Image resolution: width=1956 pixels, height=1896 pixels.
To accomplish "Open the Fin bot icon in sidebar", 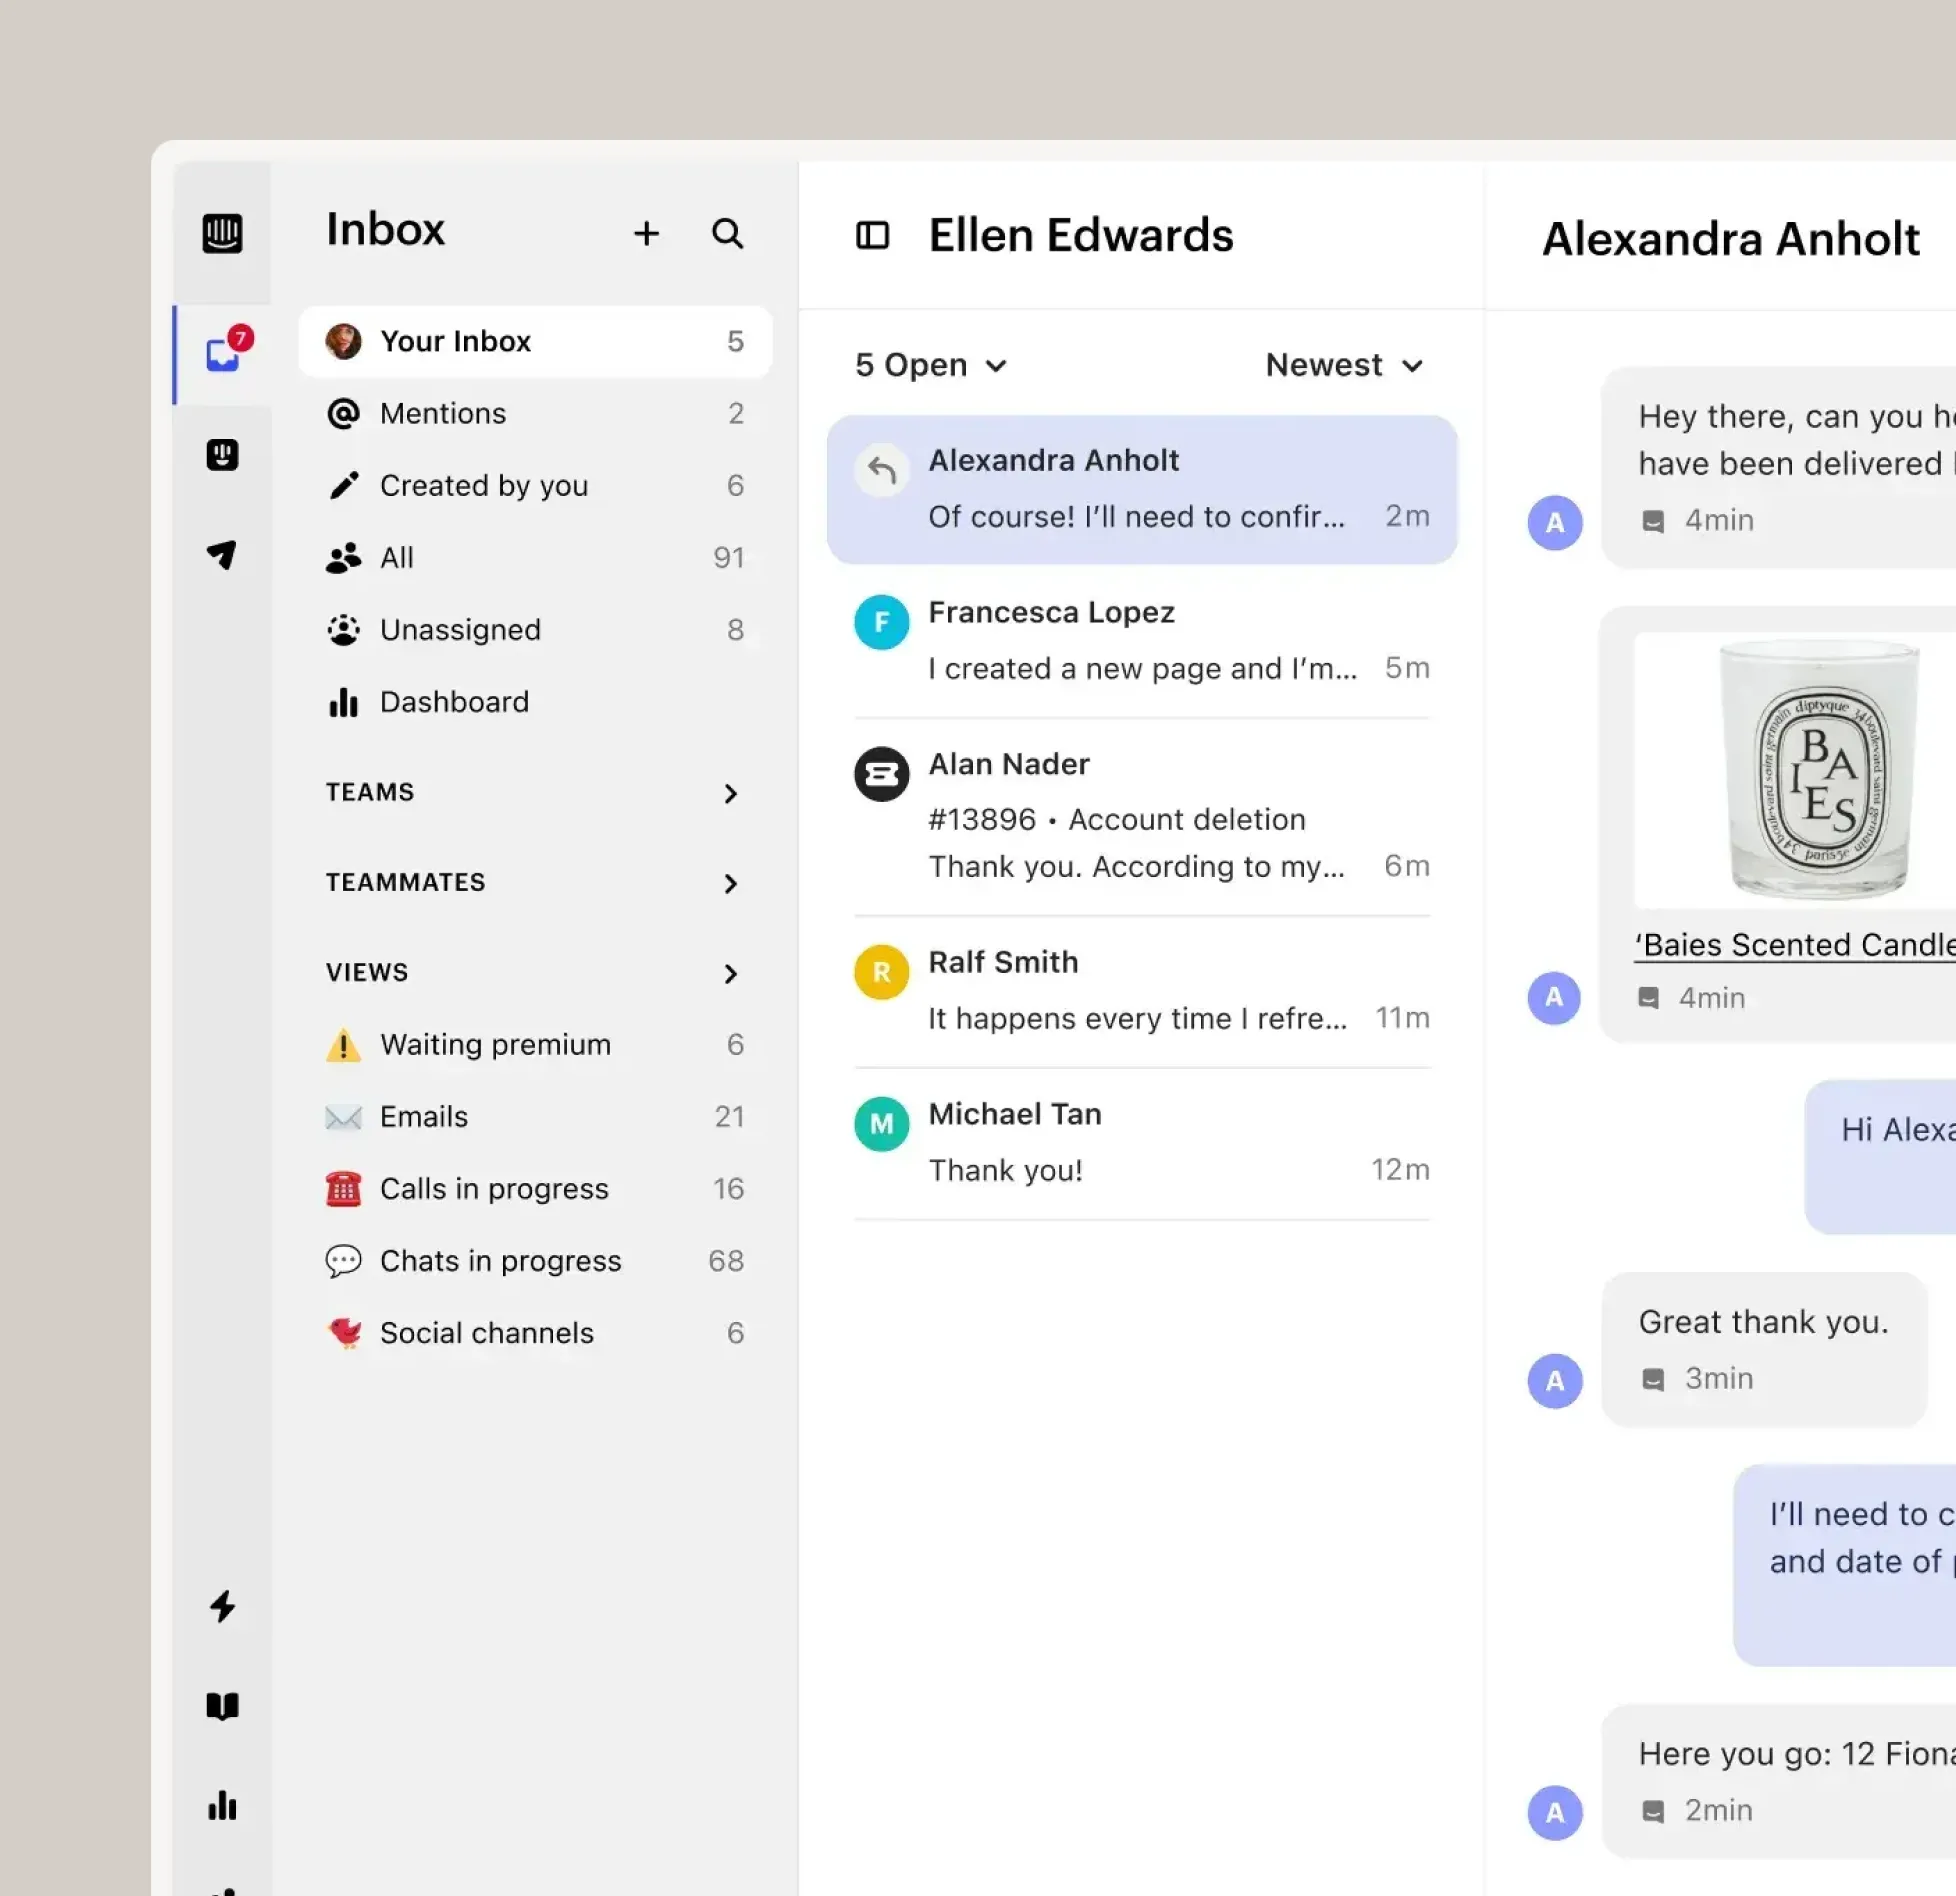I will coord(222,455).
